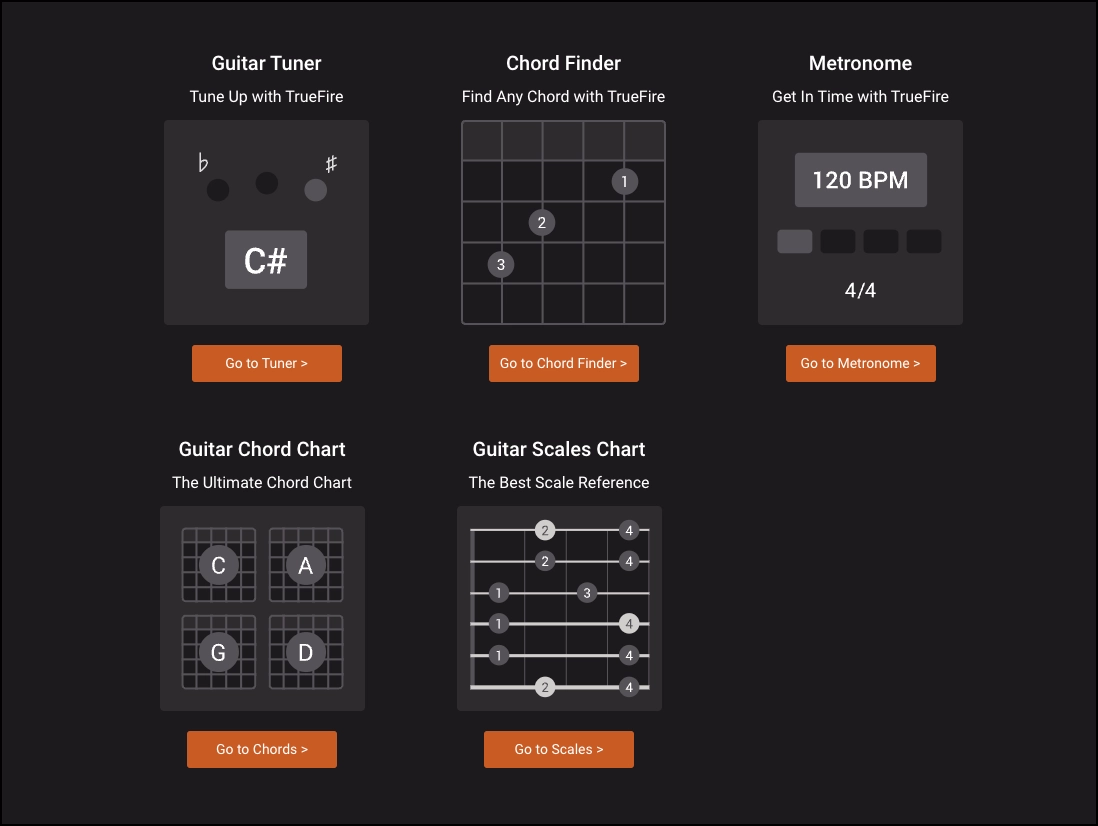Viewport: 1098px width, 826px height.
Task: Click the C chord diagram
Action: coord(218,565)
